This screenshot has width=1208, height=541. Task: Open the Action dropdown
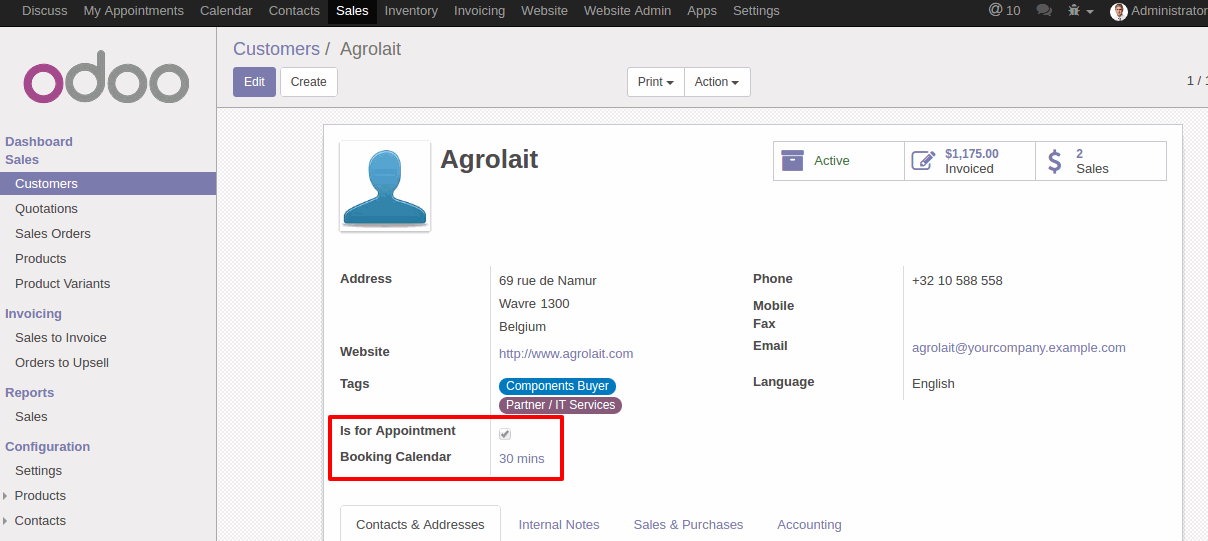tap(717, 82)
